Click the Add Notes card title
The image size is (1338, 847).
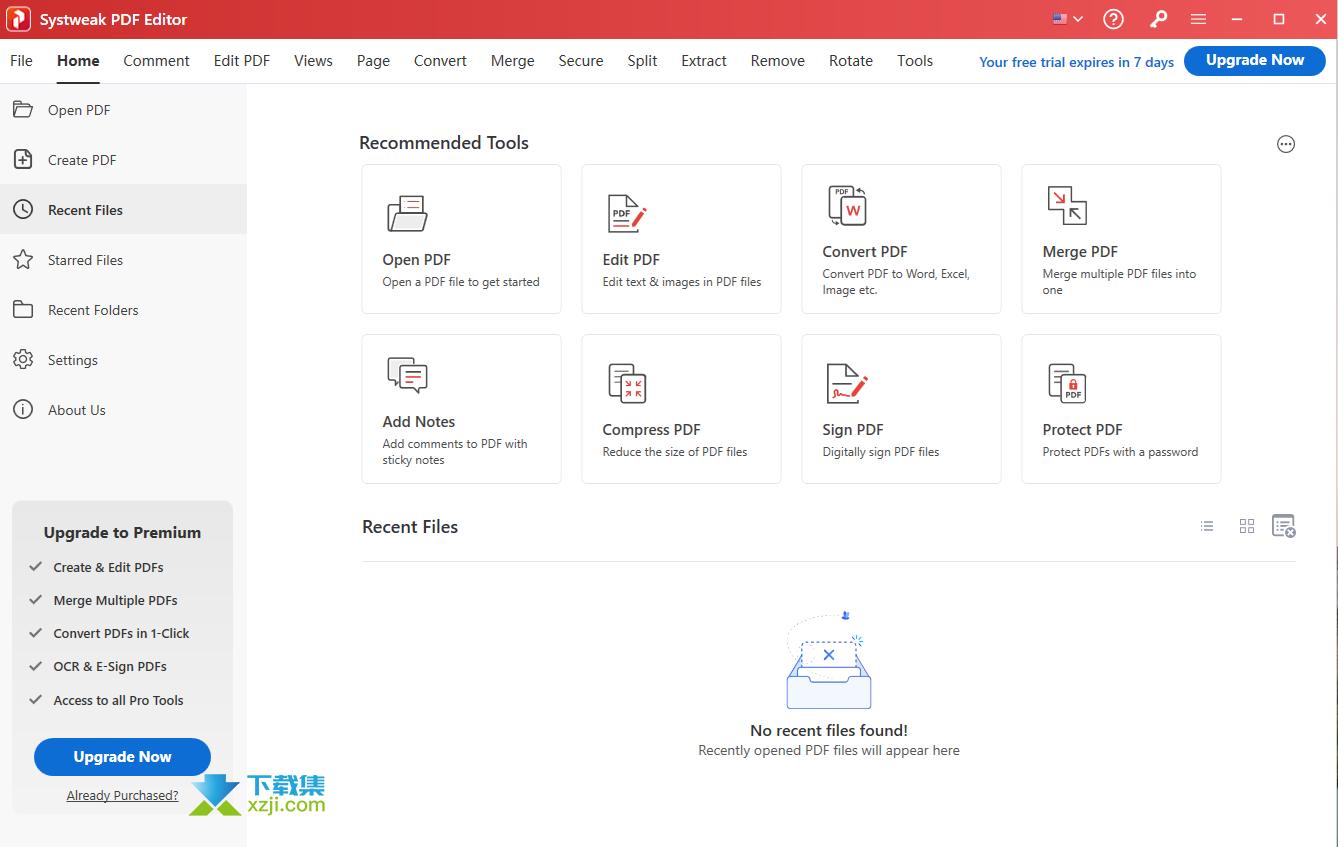[x=419, y=422]
